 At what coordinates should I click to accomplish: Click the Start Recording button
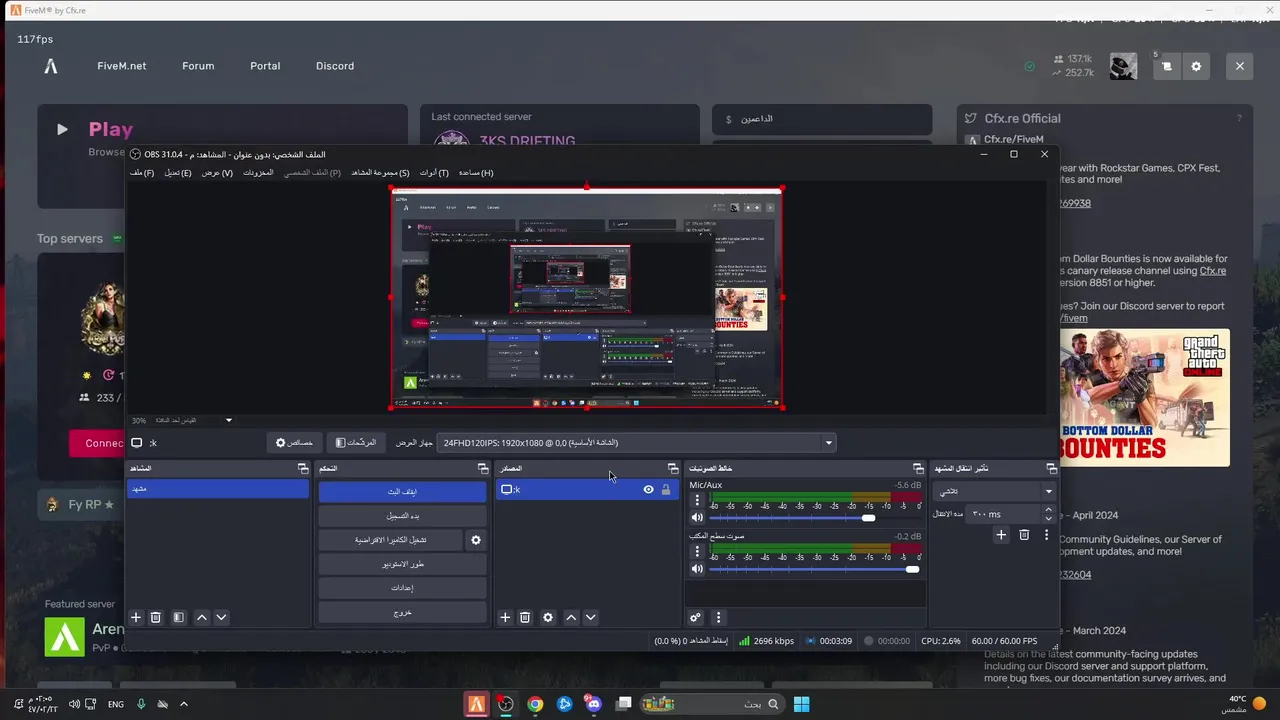coord(403,516)
